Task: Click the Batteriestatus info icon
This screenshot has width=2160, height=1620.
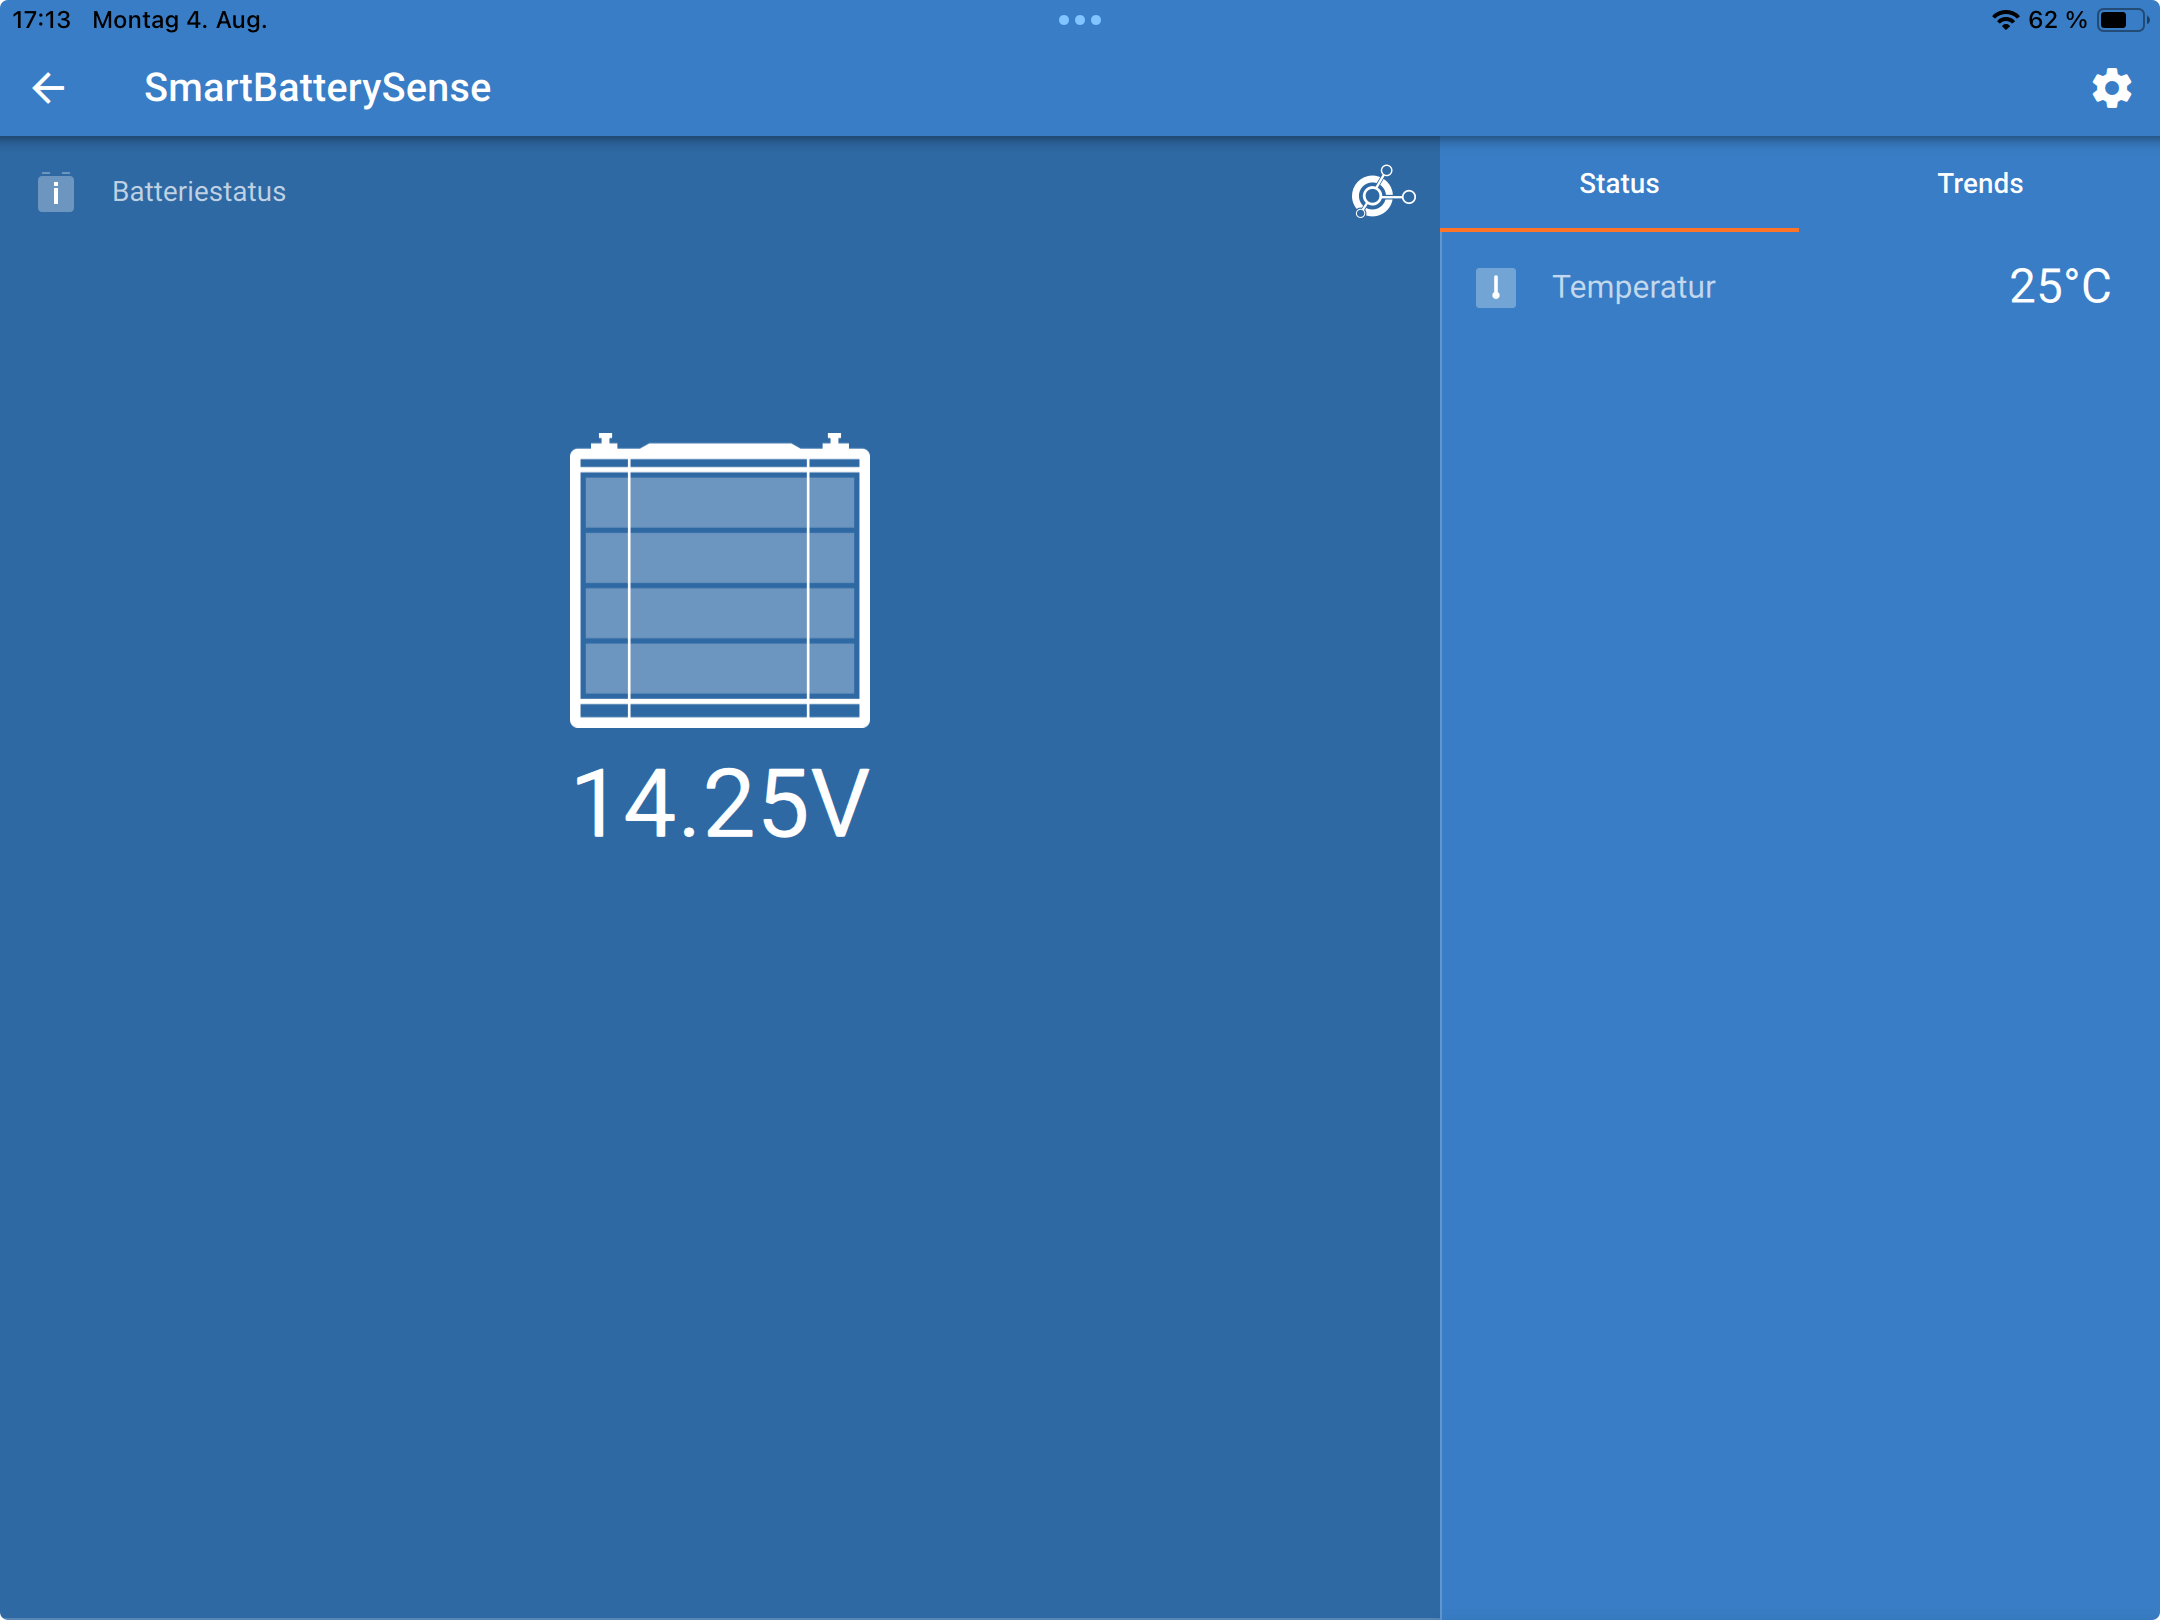Action: pos(56,192)
